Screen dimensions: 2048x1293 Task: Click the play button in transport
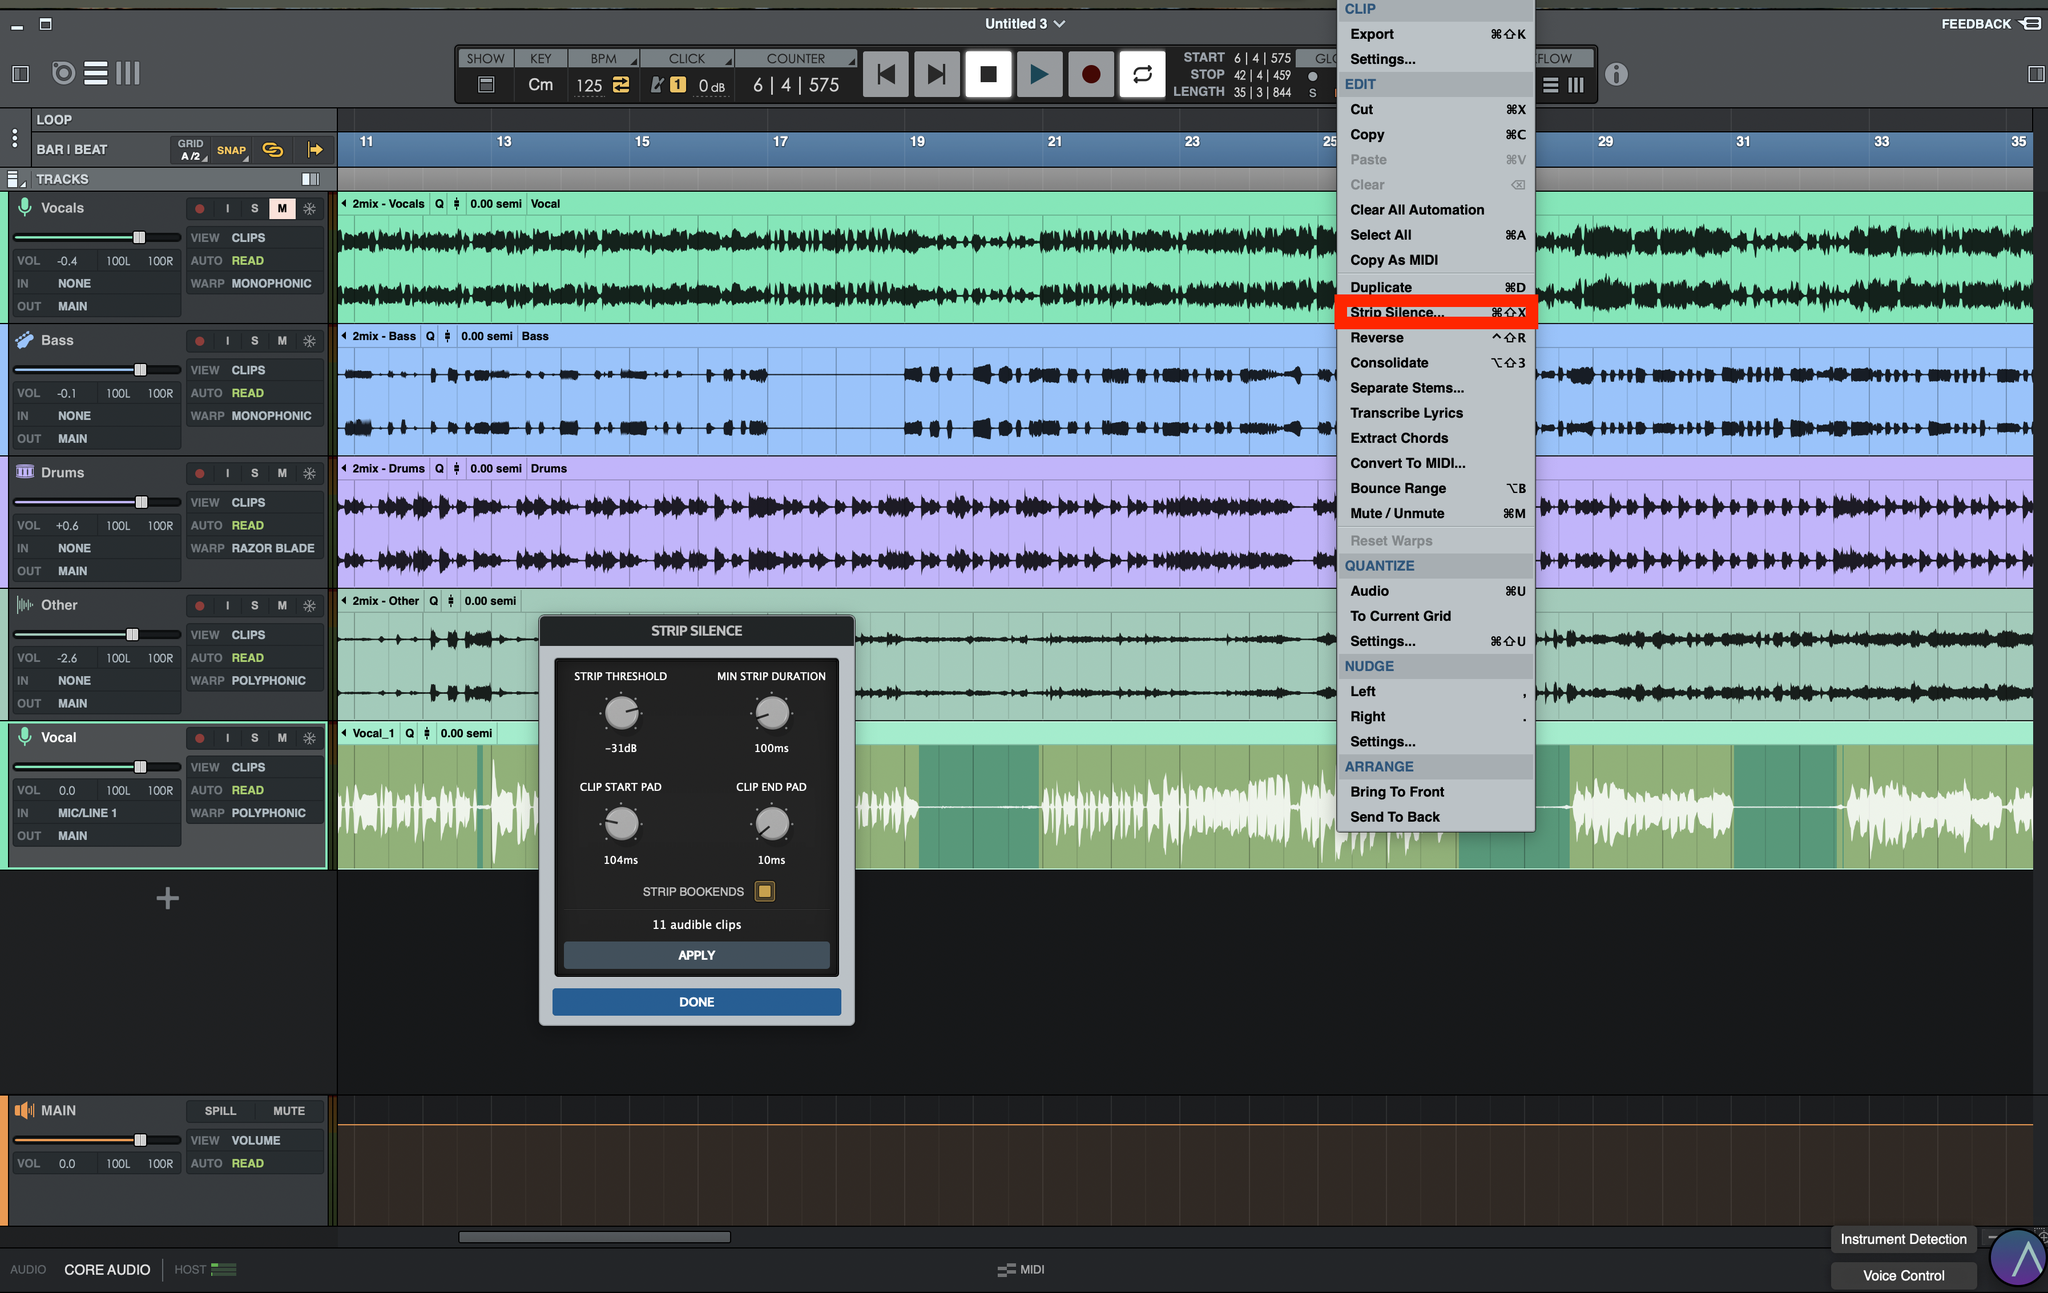click(x=1040, y=74)
